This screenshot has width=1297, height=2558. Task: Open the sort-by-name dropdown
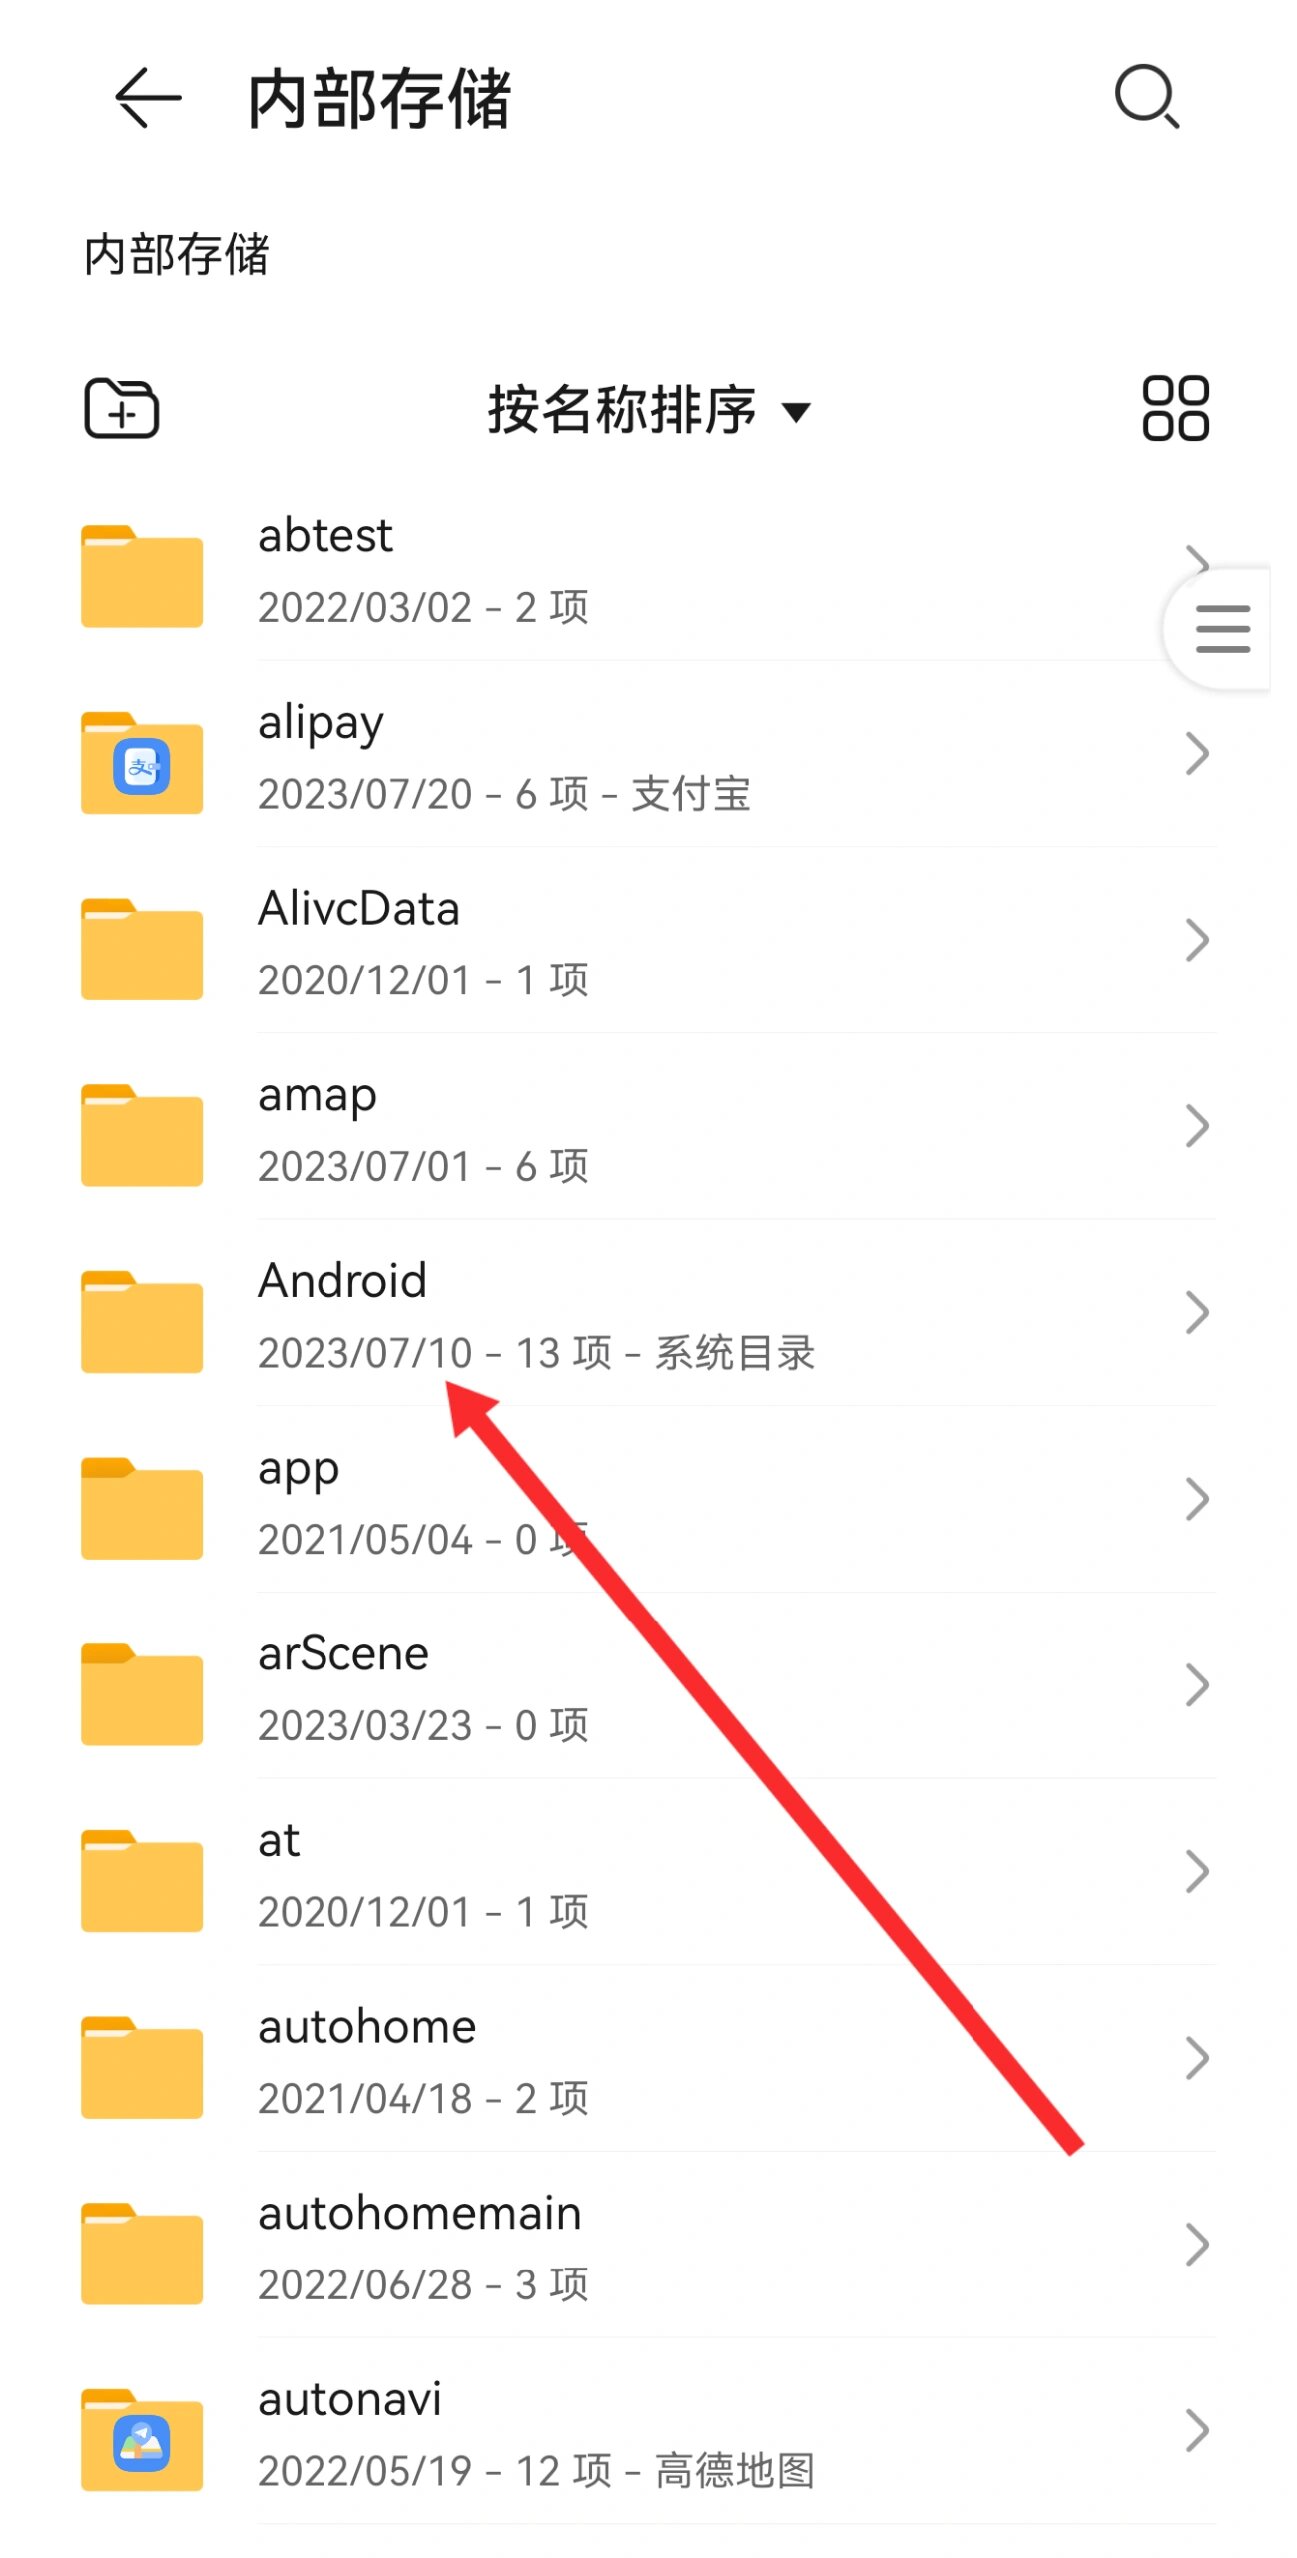pyautogui.click(x=649, y=409)
